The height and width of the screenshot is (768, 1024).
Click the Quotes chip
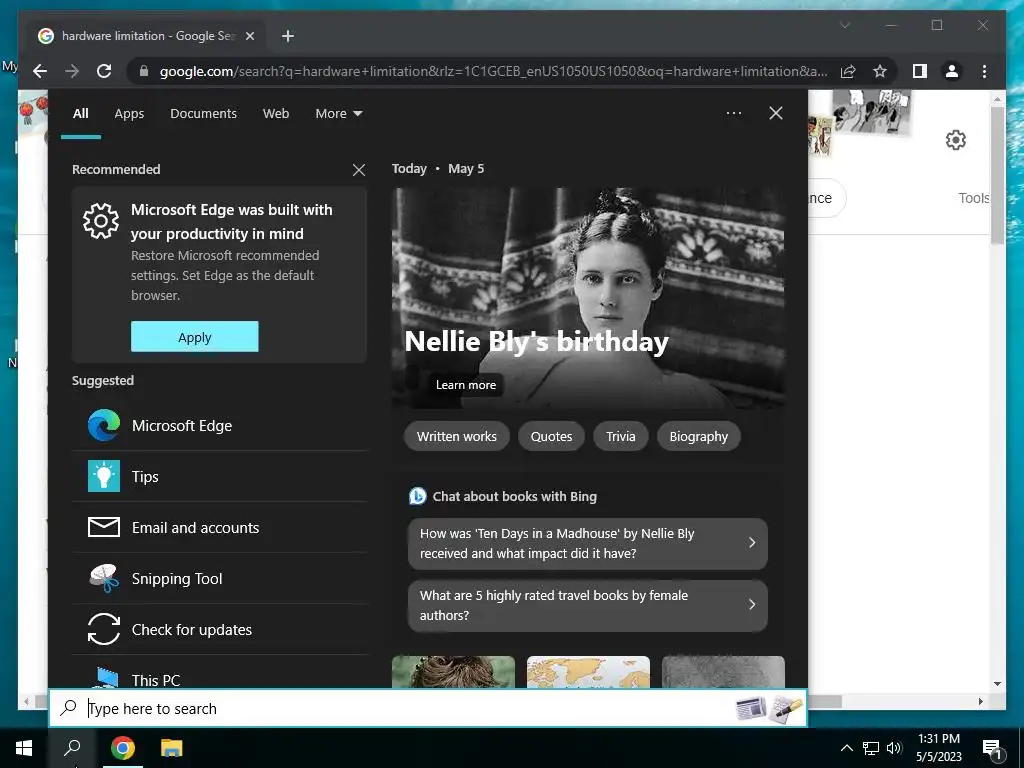(x=551, y=436)
